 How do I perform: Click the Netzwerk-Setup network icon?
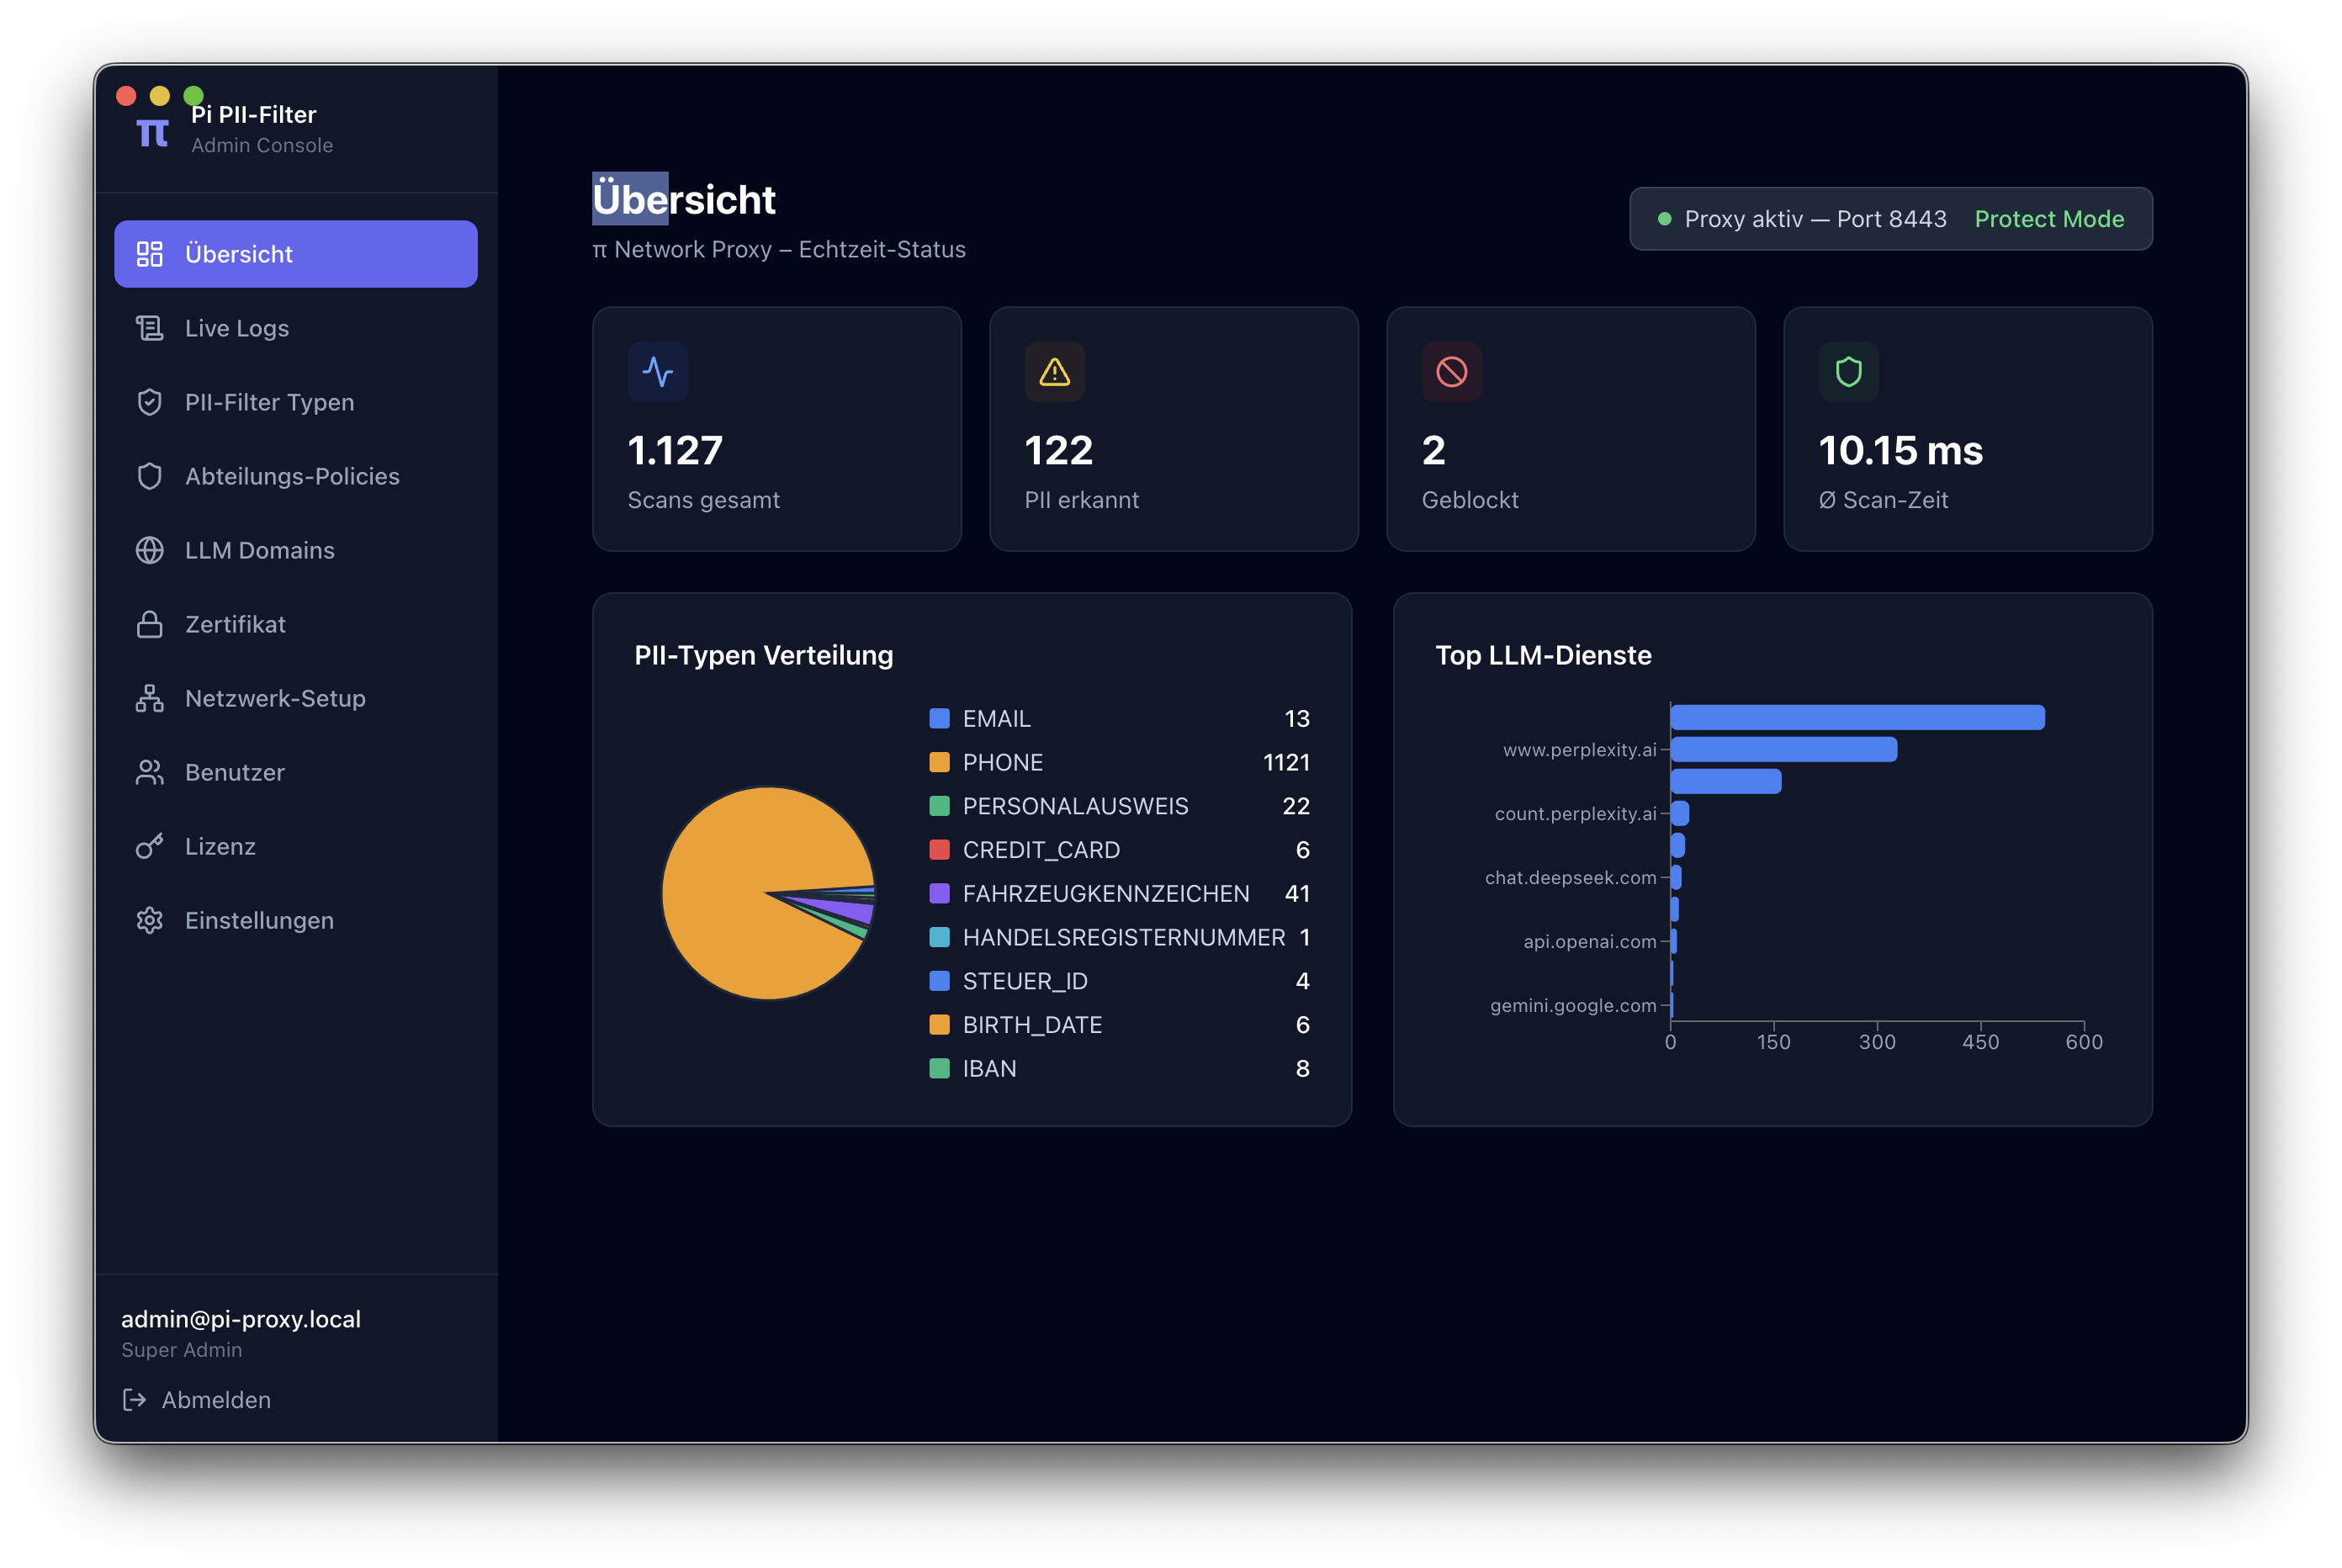point(149,698)
